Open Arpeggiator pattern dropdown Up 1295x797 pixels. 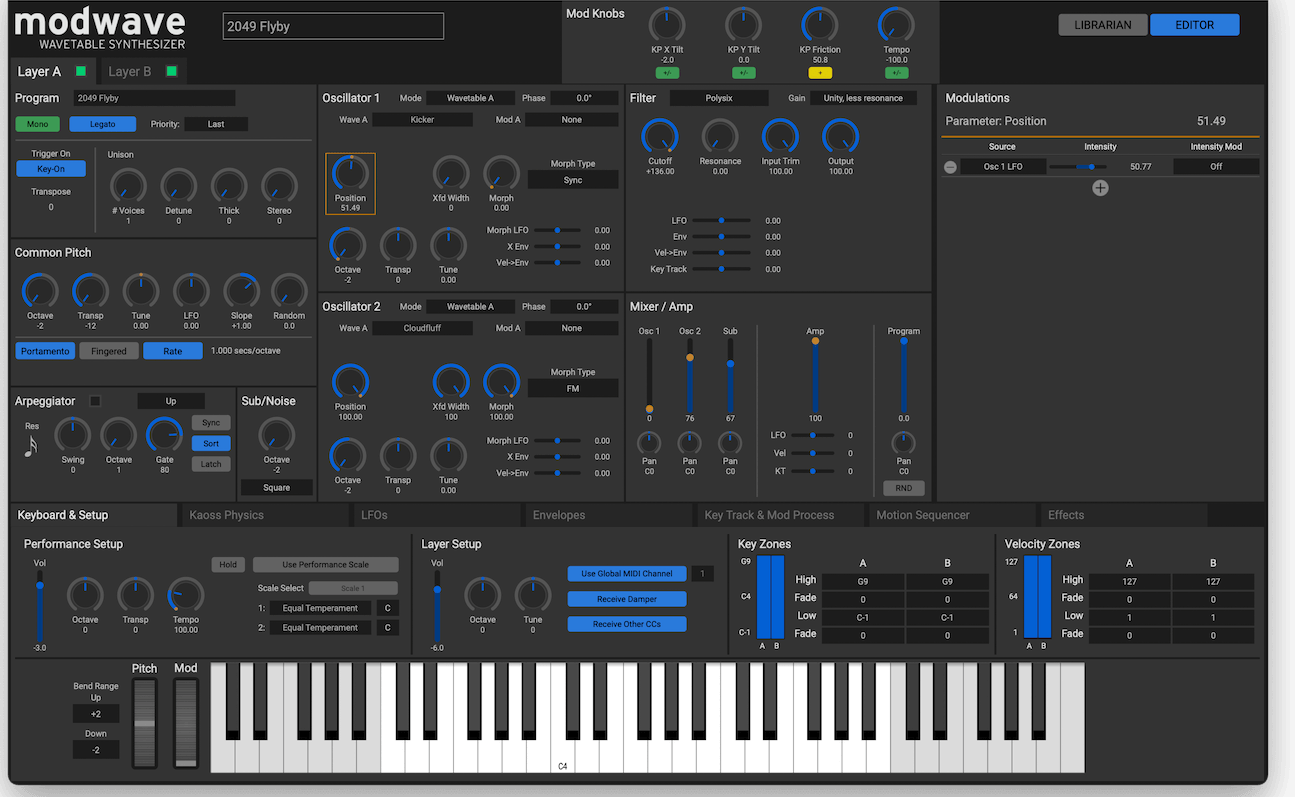click(171, 401)
